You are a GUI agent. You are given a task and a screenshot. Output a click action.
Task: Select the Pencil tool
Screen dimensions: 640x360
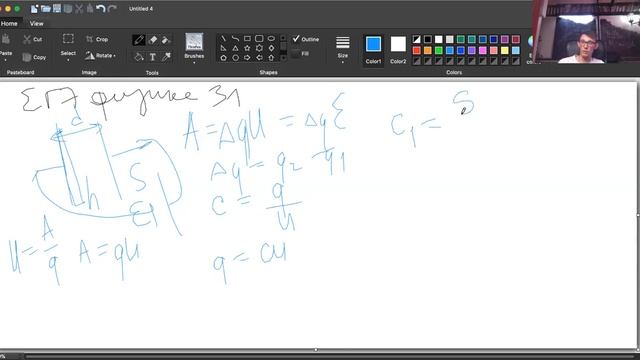(139, 40)
